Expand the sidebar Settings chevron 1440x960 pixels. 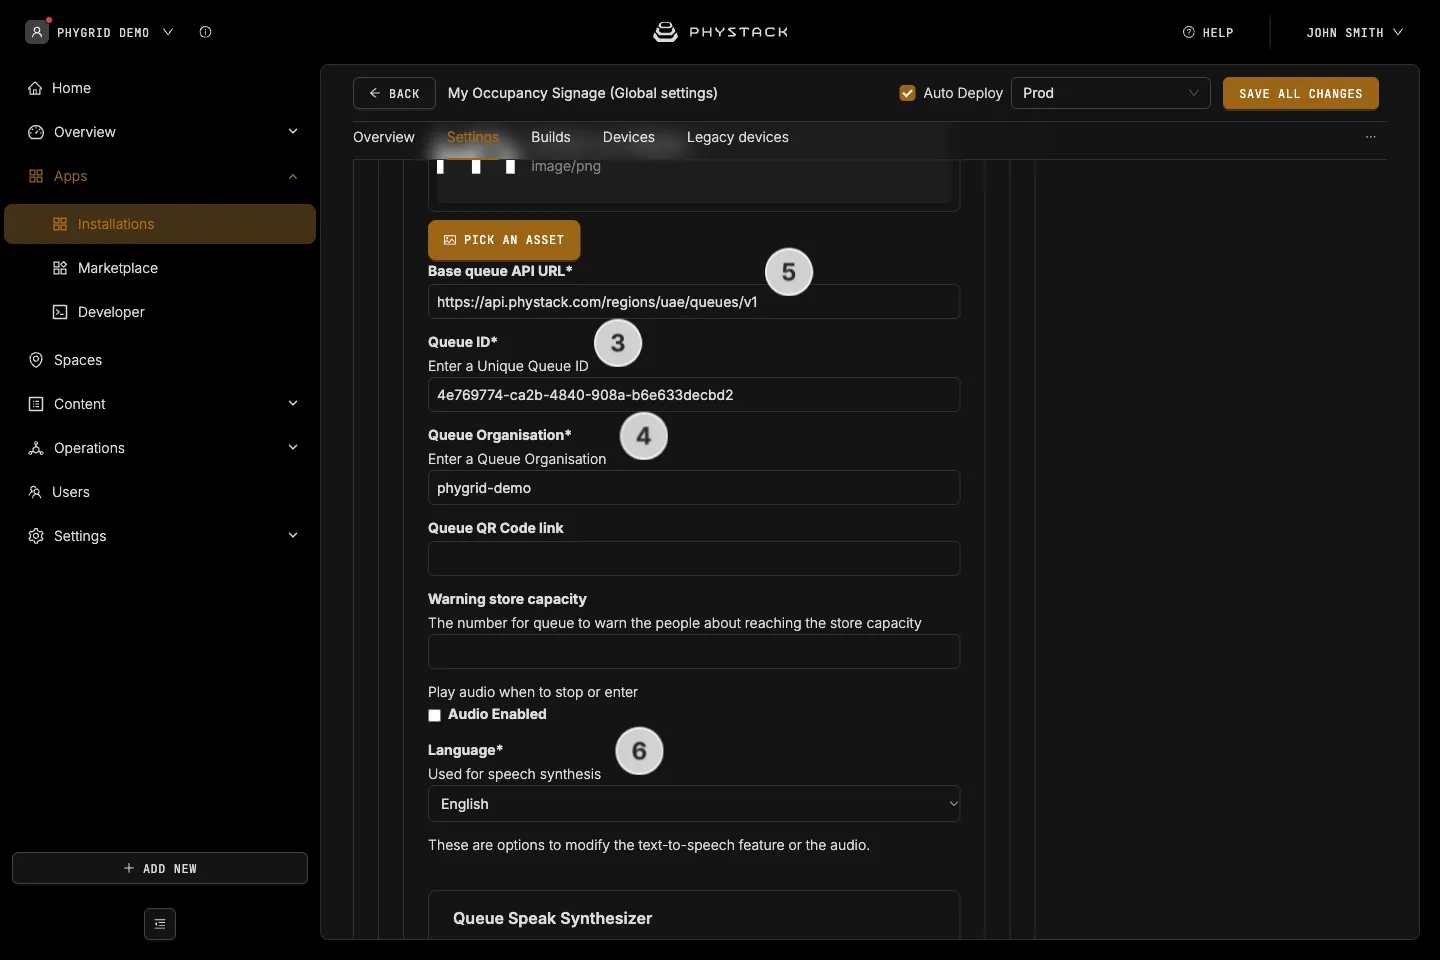293,536
